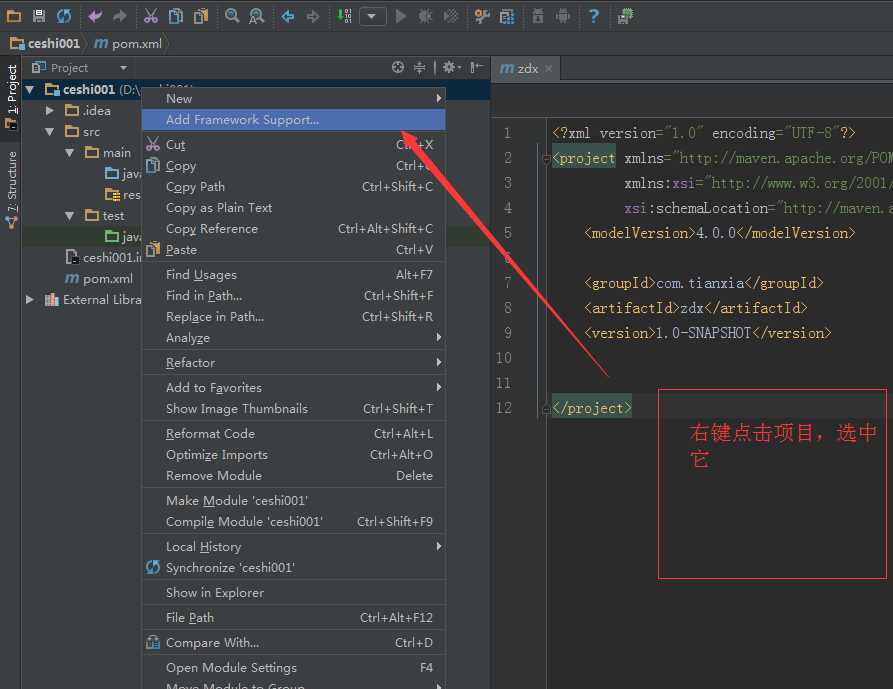The width and height of the screenshot is (893, 689).
Task: Choose Find Usages from context menu
Action: (293, 274)
